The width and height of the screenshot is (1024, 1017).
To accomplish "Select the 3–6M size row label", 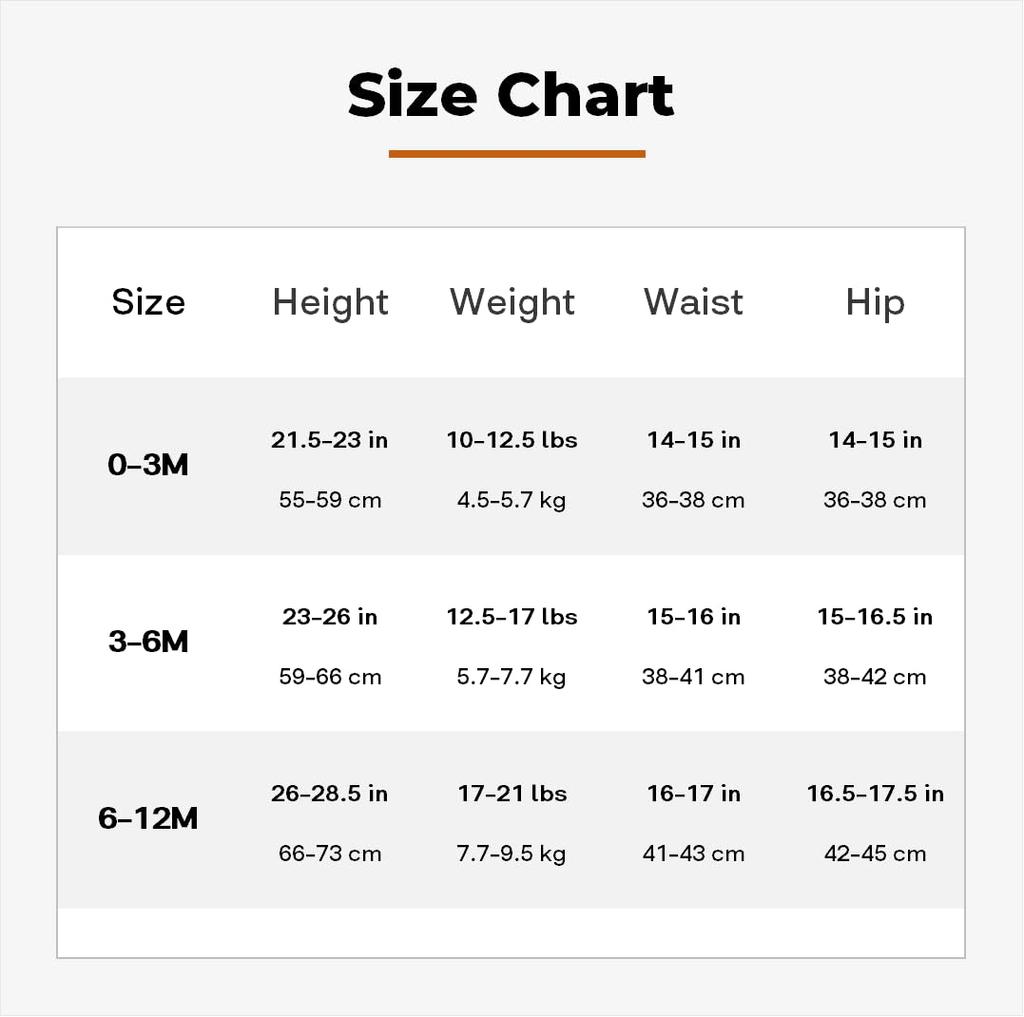I will [148, 642].
